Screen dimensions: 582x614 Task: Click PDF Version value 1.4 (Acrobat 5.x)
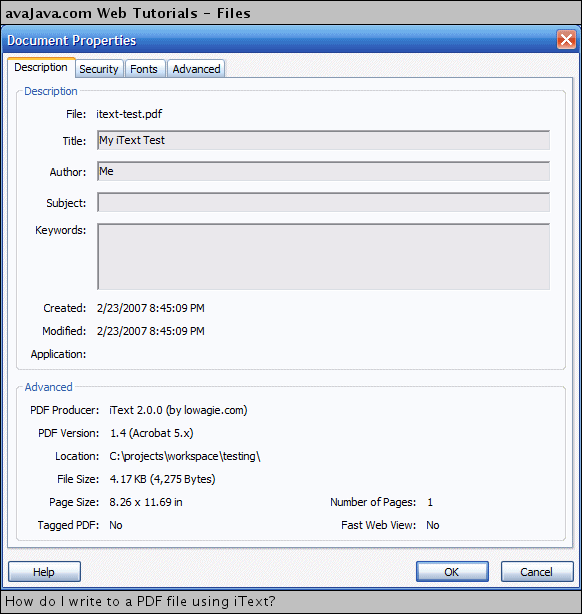[x=152, y=433]
